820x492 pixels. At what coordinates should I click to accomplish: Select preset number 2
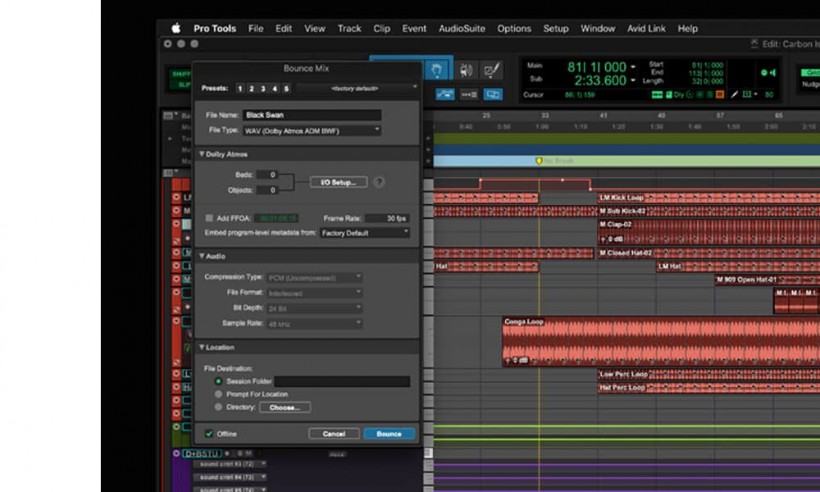(252, 88)
